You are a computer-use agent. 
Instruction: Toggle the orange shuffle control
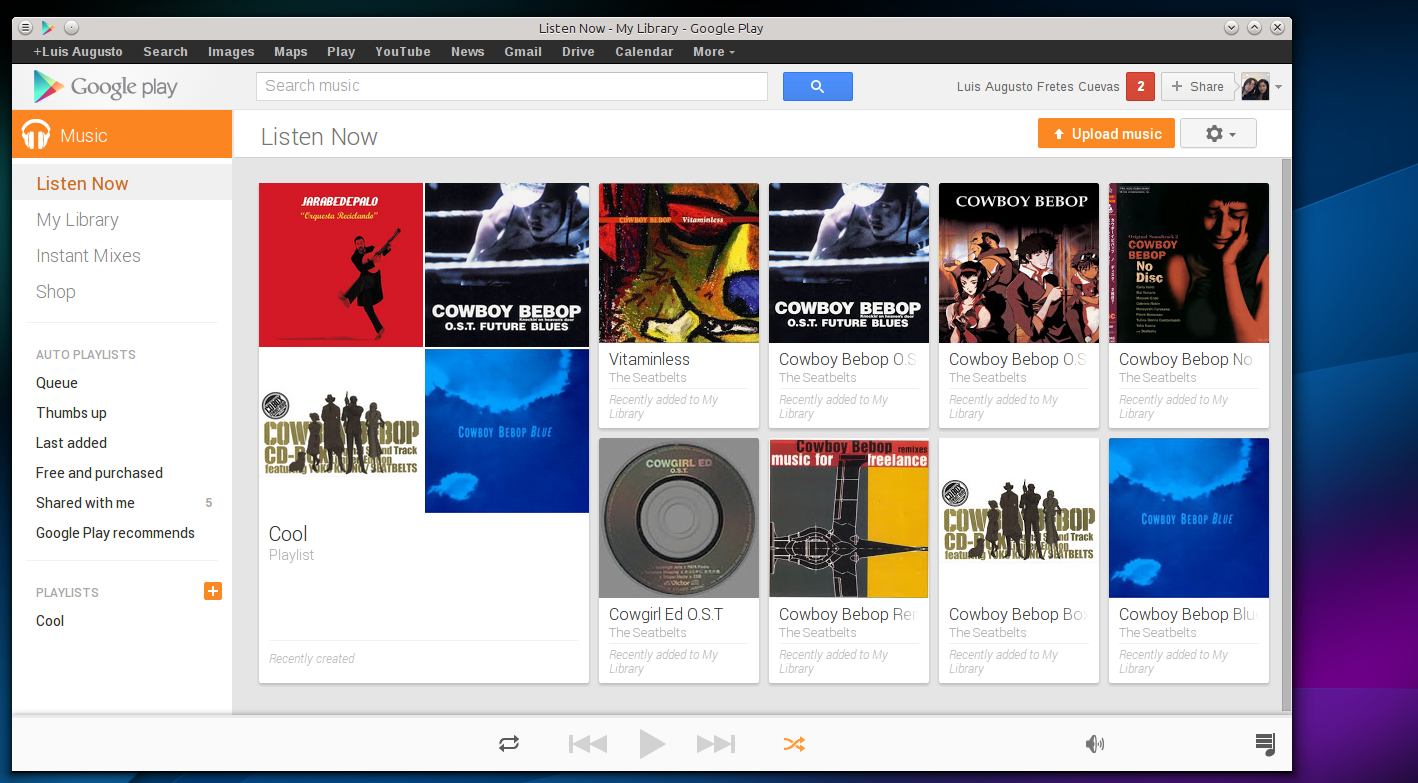[794, 744]
